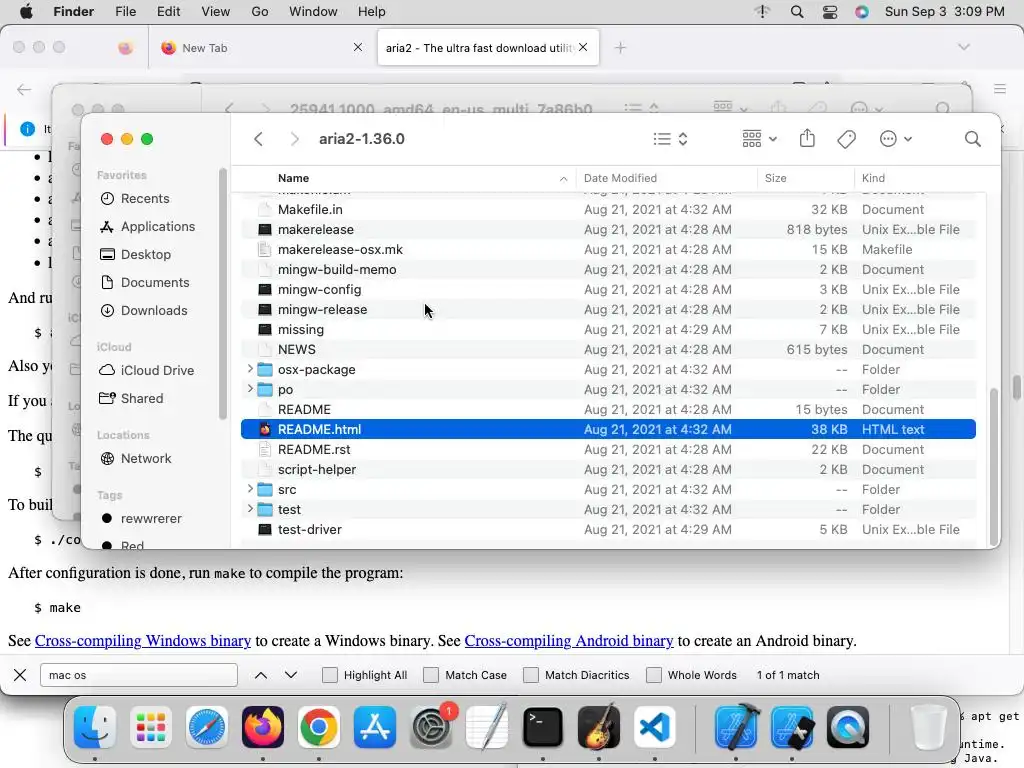Expand the po folder
The width and height of the screenshot is (1024, 768).
[250, 389]
